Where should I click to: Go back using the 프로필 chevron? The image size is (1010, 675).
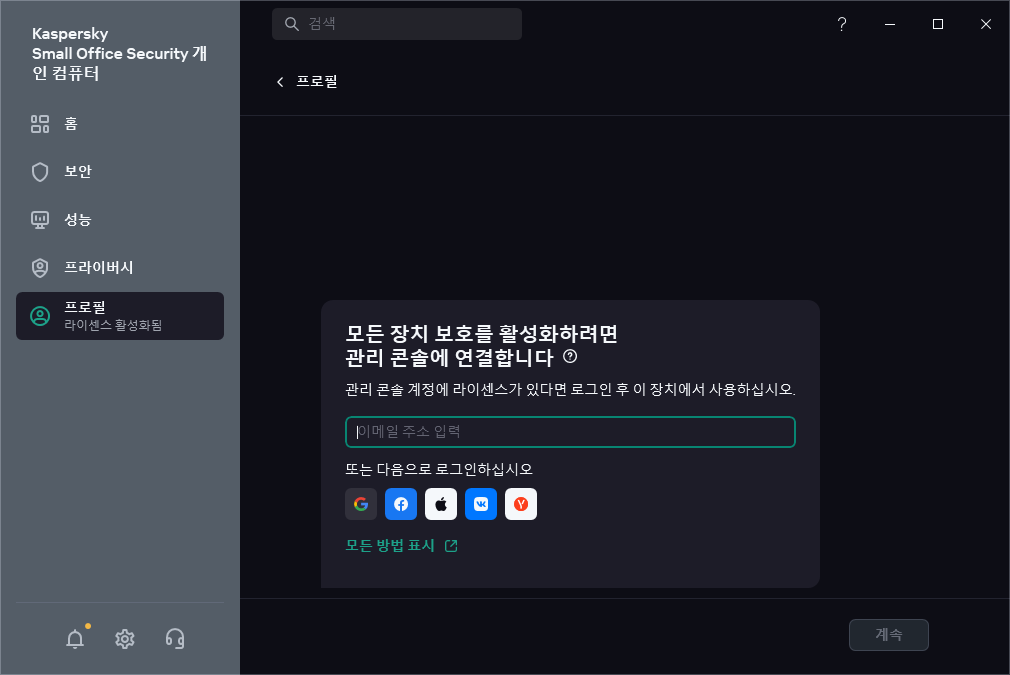(280, 82)
